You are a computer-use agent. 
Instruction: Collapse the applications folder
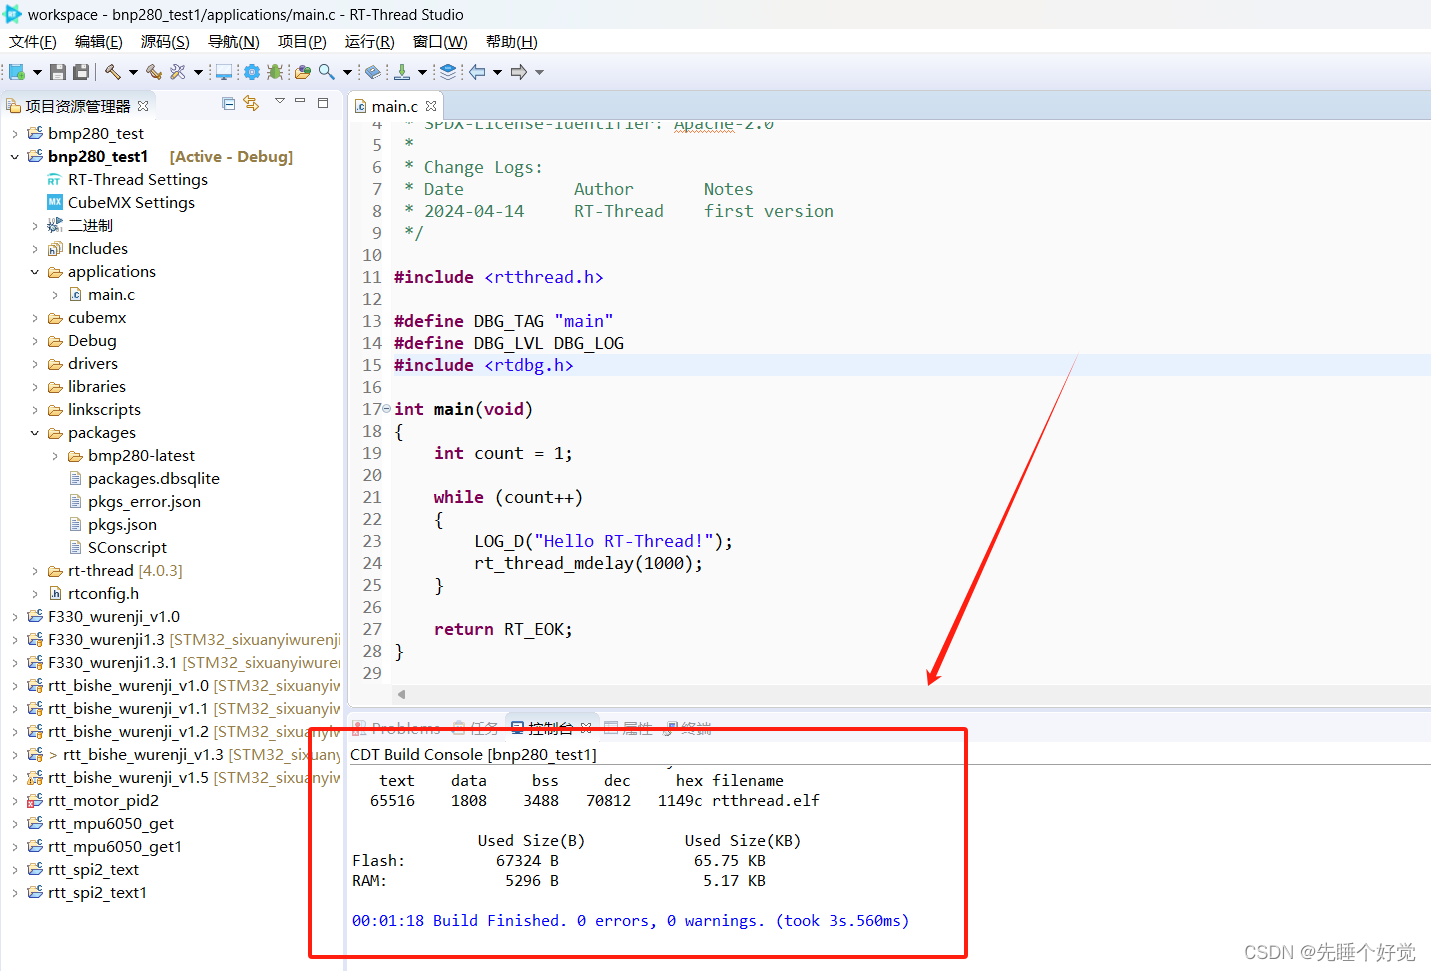35,272
